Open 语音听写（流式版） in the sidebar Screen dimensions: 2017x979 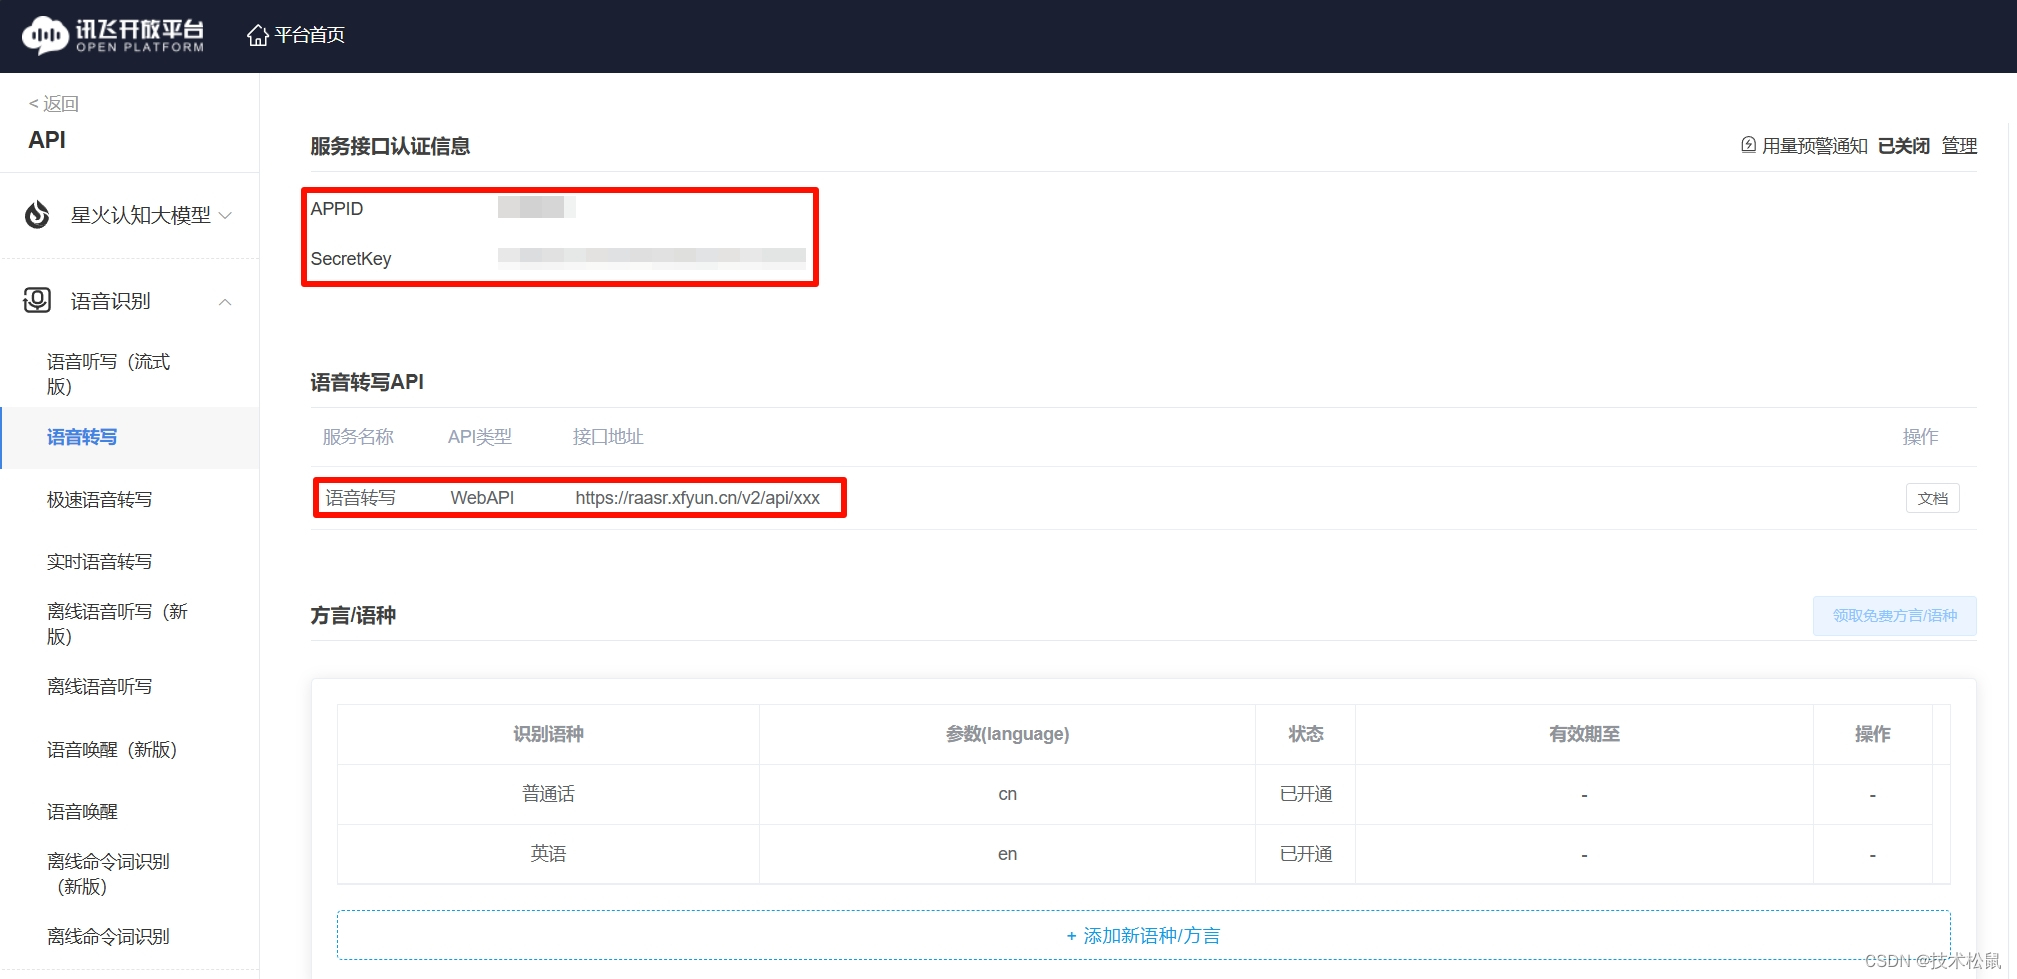click(x=108, y=374)
